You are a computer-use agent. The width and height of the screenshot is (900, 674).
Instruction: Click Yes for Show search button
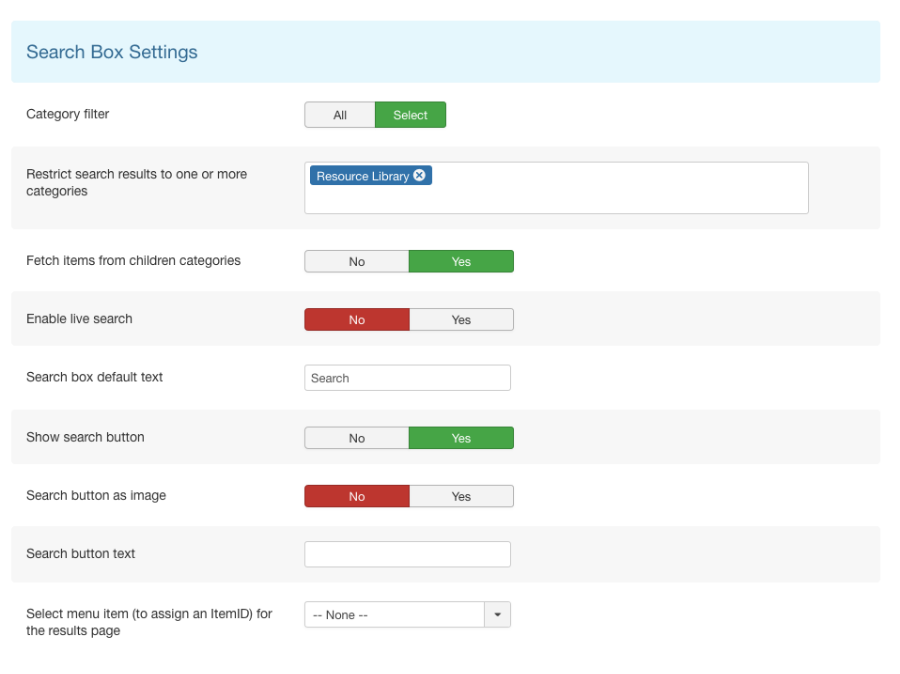(x=461, y=438)
